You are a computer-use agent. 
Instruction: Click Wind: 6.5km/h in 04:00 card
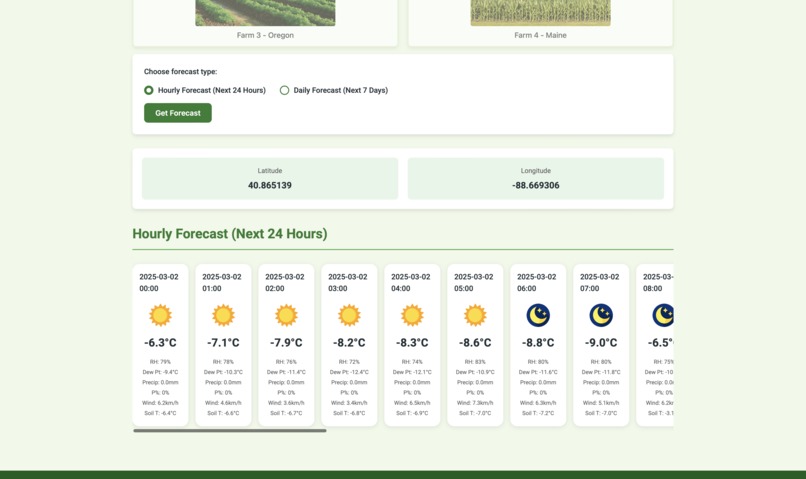(412, 403)
